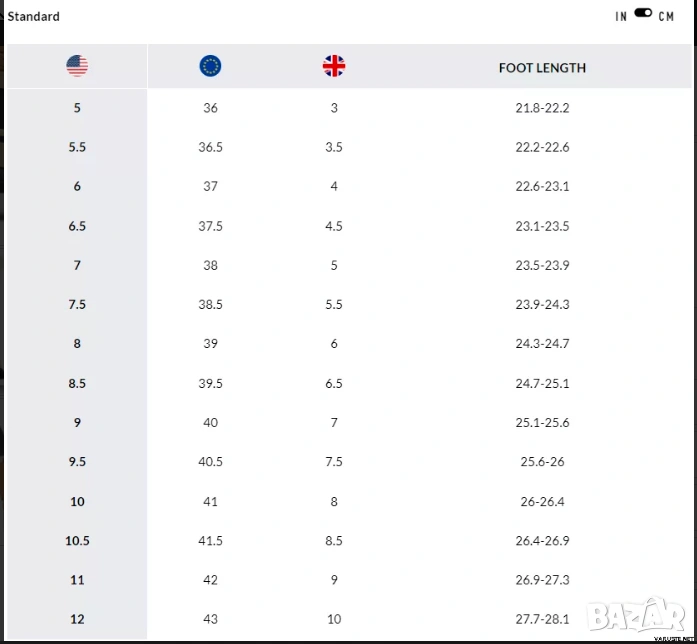Click EU size 41.5 cell
The height and width of the screenshot is (644, 697).
pos(210,541)
